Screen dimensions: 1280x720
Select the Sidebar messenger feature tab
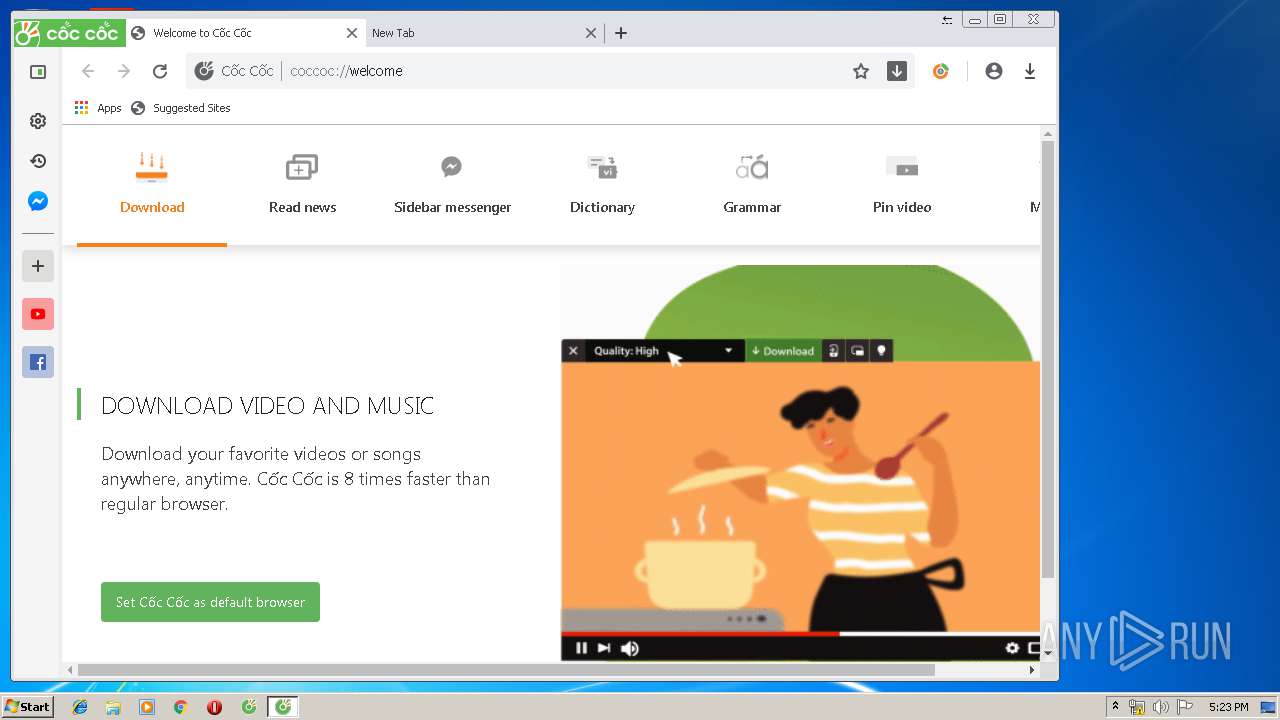452,186
